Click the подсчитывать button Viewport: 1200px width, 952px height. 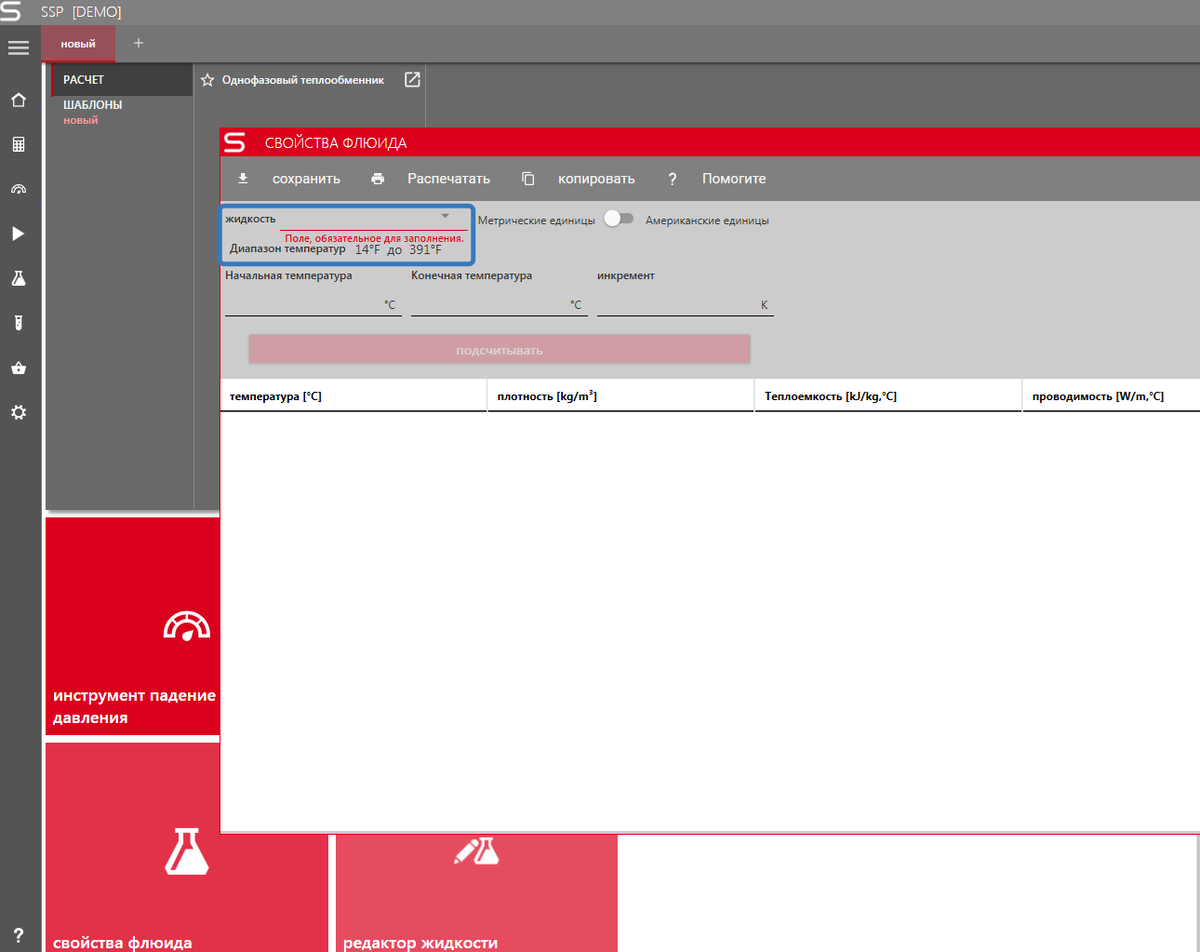click(x=499, y=350)
